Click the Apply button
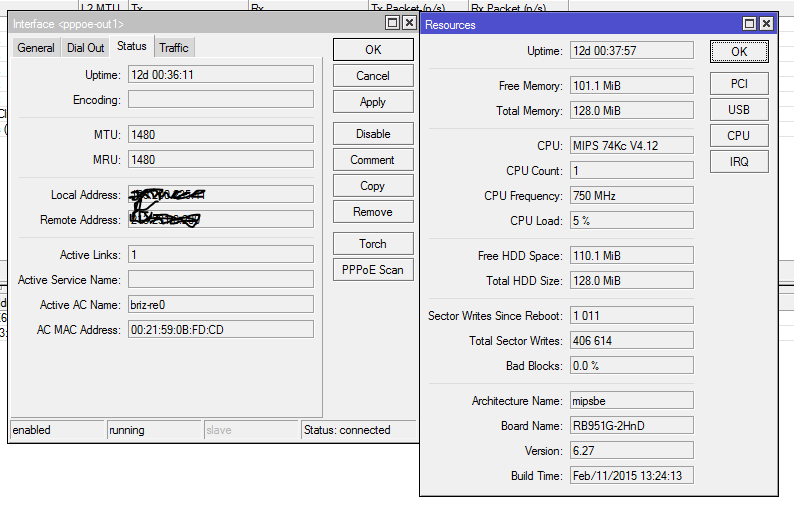794x508 pixels. pyautogui.click(x=372, y=102)
